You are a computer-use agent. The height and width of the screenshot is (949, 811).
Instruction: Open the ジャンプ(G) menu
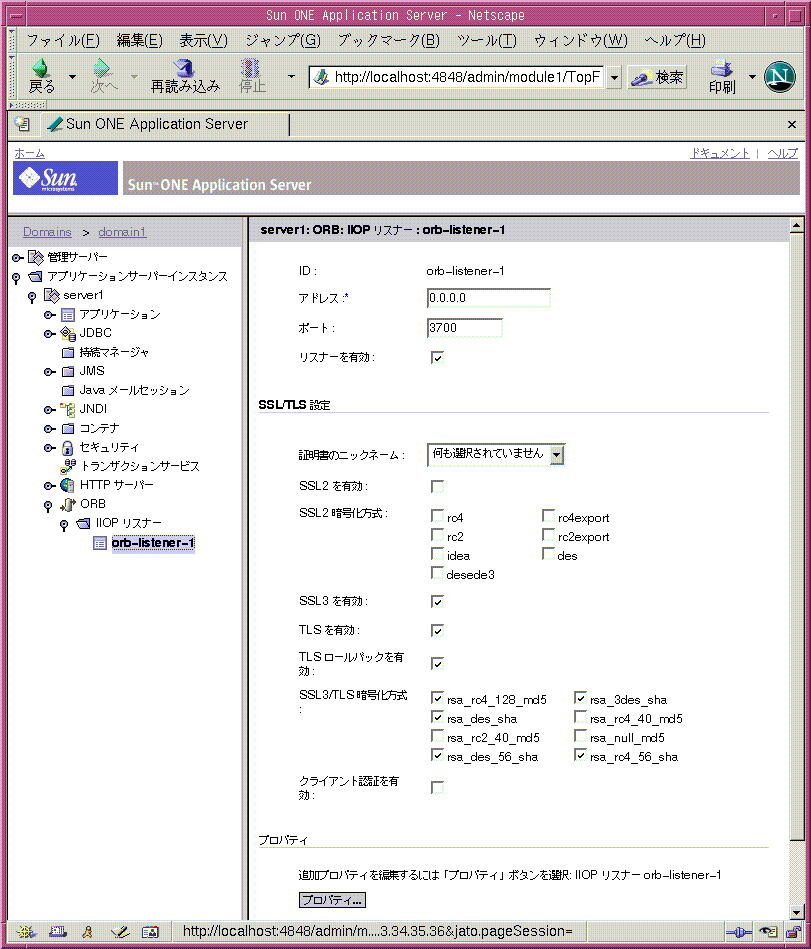coord(283,41)
